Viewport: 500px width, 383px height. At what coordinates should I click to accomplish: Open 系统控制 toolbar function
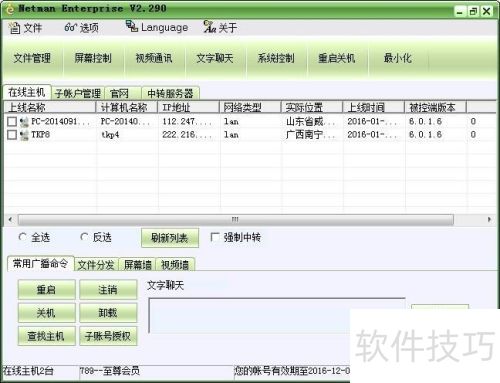276,58
